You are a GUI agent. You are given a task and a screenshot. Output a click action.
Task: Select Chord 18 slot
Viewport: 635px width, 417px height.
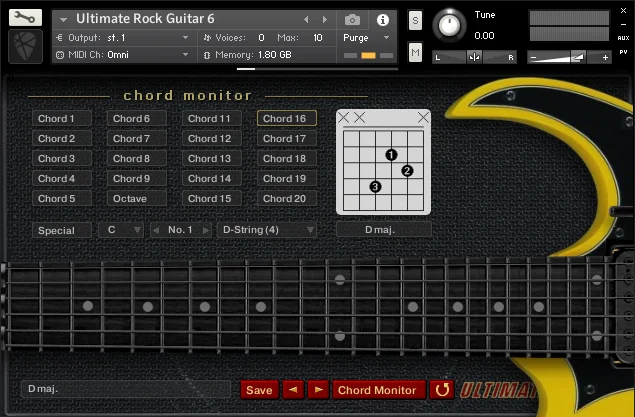(287, 158)
